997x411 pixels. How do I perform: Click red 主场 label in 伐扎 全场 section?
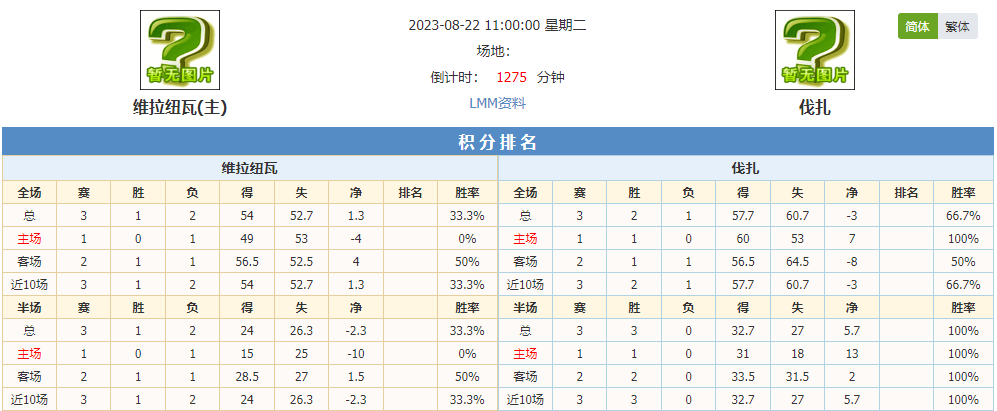pos(525,239)
